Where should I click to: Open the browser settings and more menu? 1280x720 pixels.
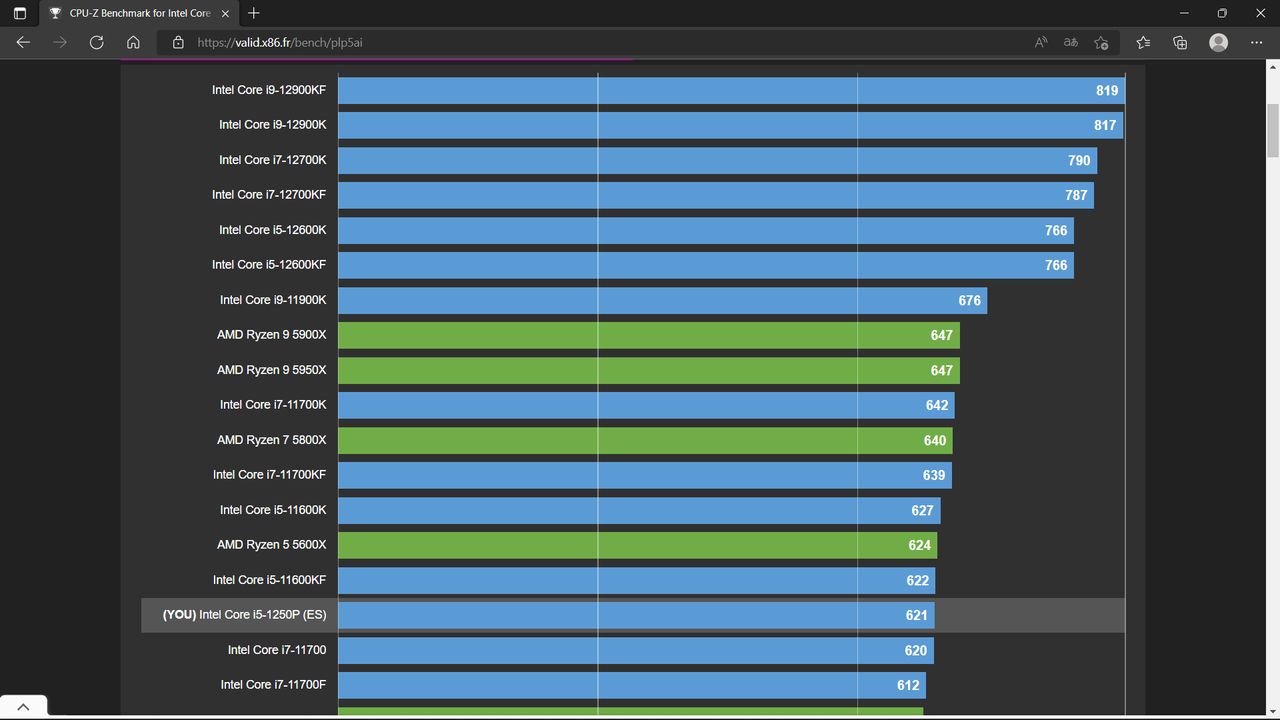pos(1257,42)
